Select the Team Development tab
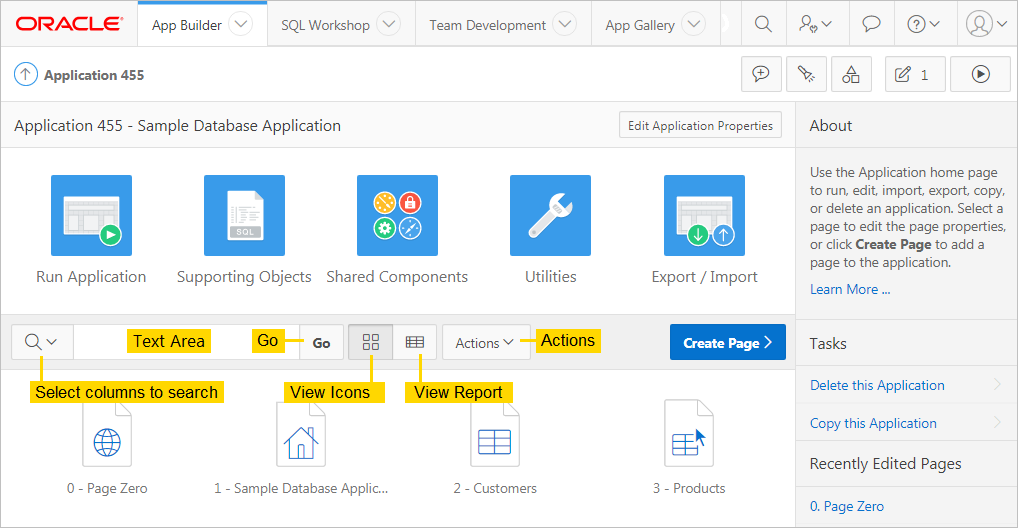The width and height of the screenshot is (1018, 528). click(x=488, y=25)
